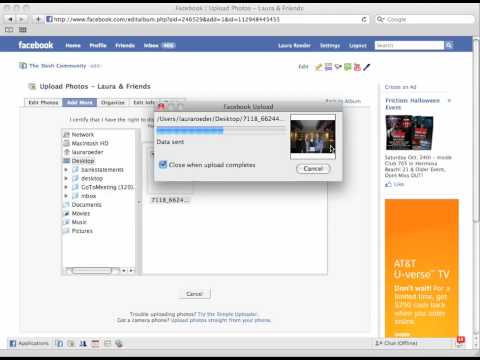Viewport: 480px width, 360px height.
Task: Switch to the Organize tab
Action: 113,102
